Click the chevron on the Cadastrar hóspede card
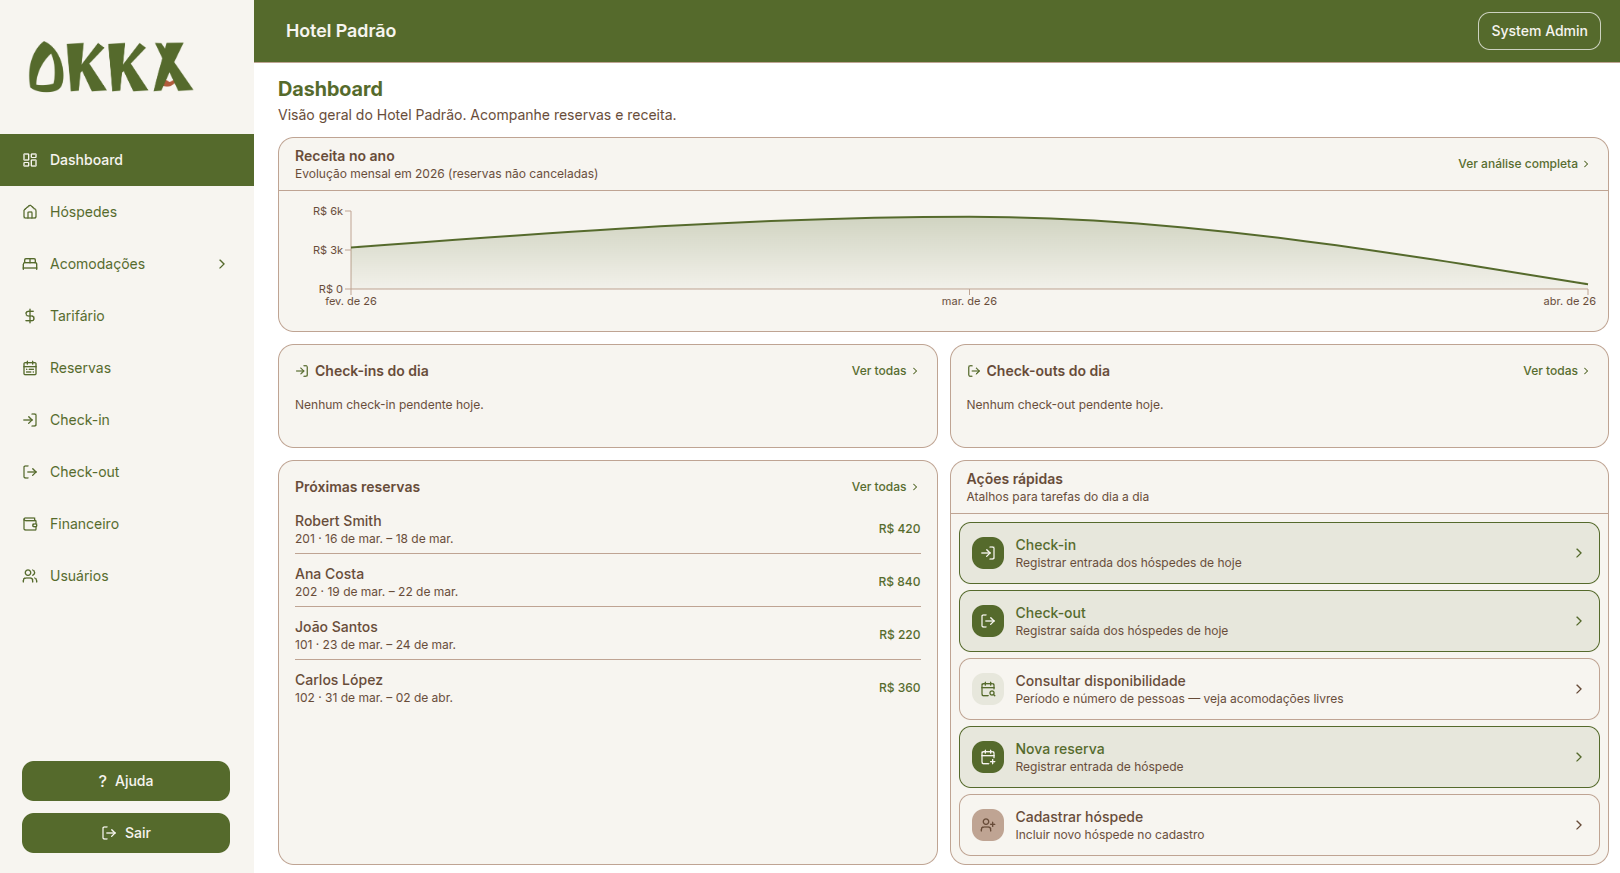 [x=1579, y=825]
